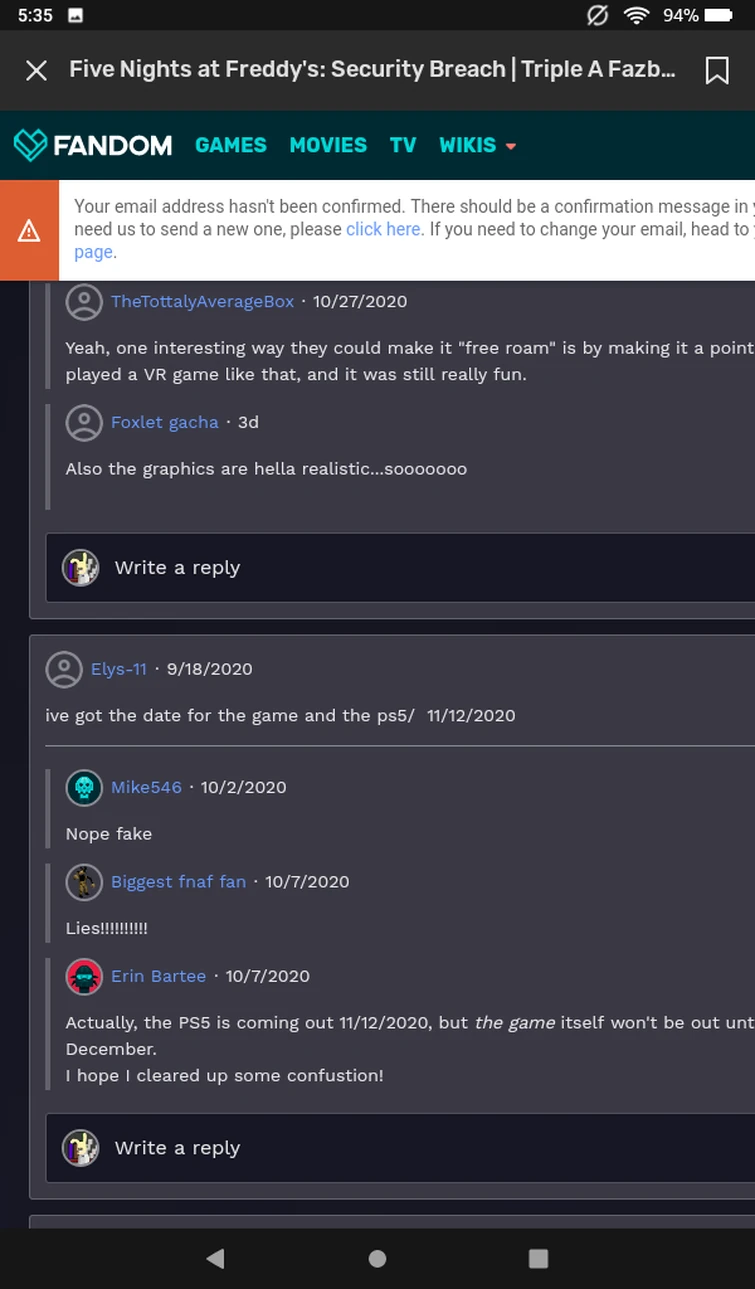
Task: Open the TV menu
Action: tap(403, 145)
